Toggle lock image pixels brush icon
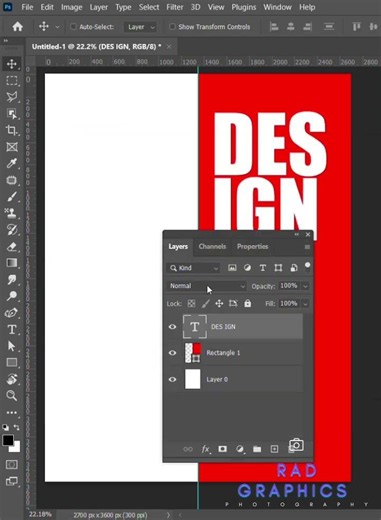 [x=206, y=303]
